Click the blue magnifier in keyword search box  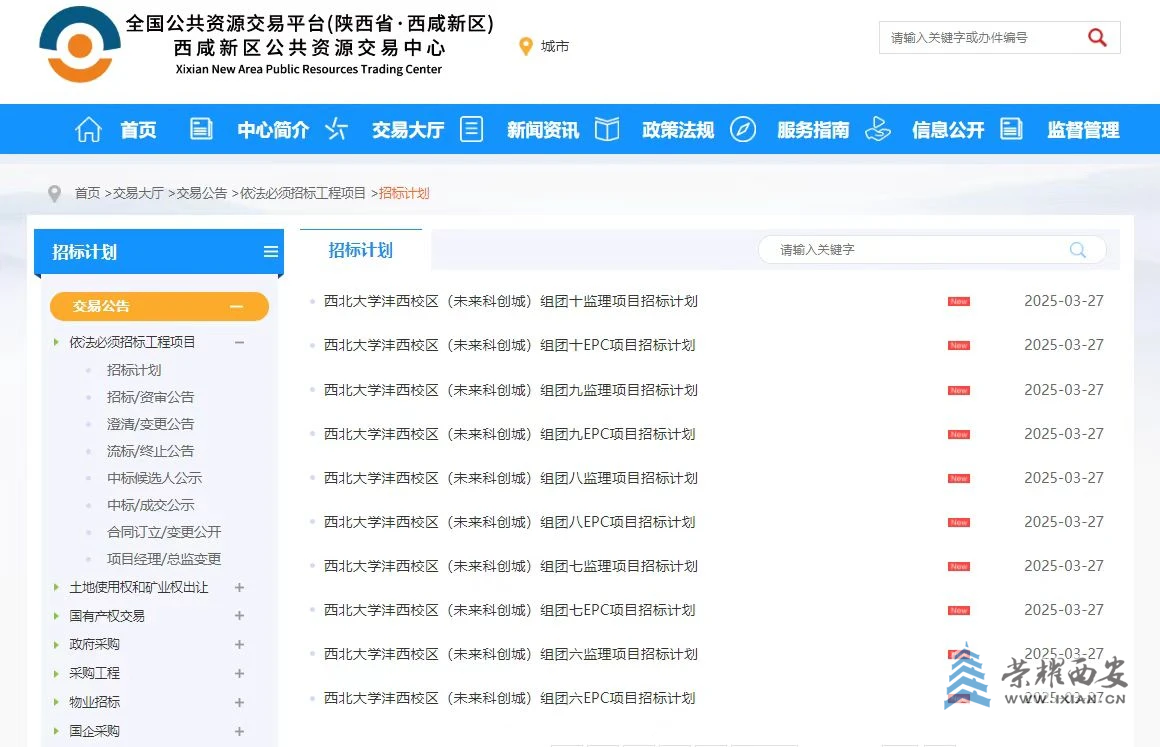click(x=1078, y=250)
